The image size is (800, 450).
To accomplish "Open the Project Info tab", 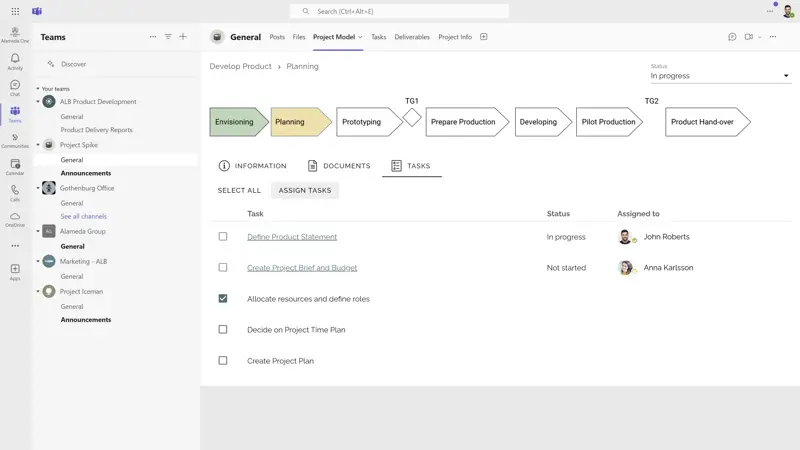I will point(455,37).
